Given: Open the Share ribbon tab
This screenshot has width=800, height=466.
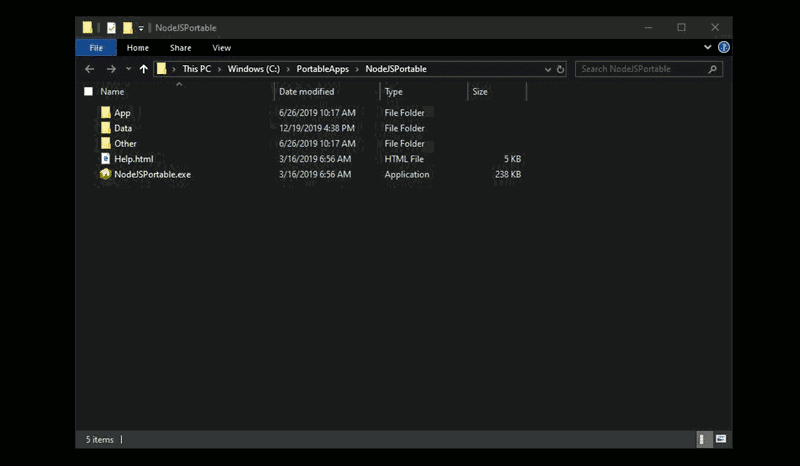Looking at the screenshot, I should click(181, 48).
